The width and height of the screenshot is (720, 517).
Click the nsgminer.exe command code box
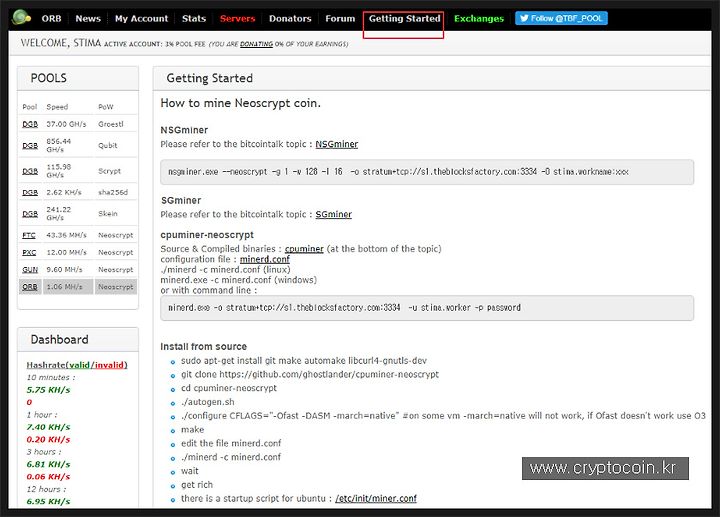pyautogui.click(x=427, y=172)
